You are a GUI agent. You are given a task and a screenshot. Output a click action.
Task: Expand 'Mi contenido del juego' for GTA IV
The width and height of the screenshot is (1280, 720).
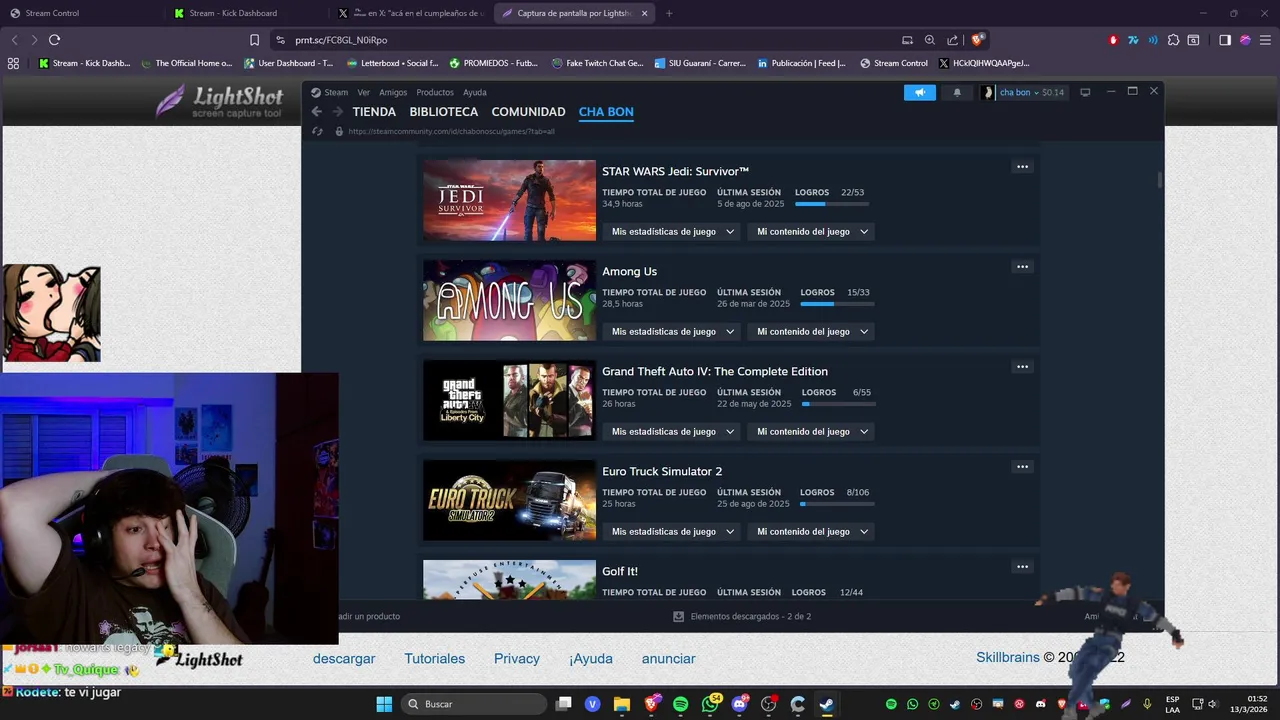[x=811, y=431]
